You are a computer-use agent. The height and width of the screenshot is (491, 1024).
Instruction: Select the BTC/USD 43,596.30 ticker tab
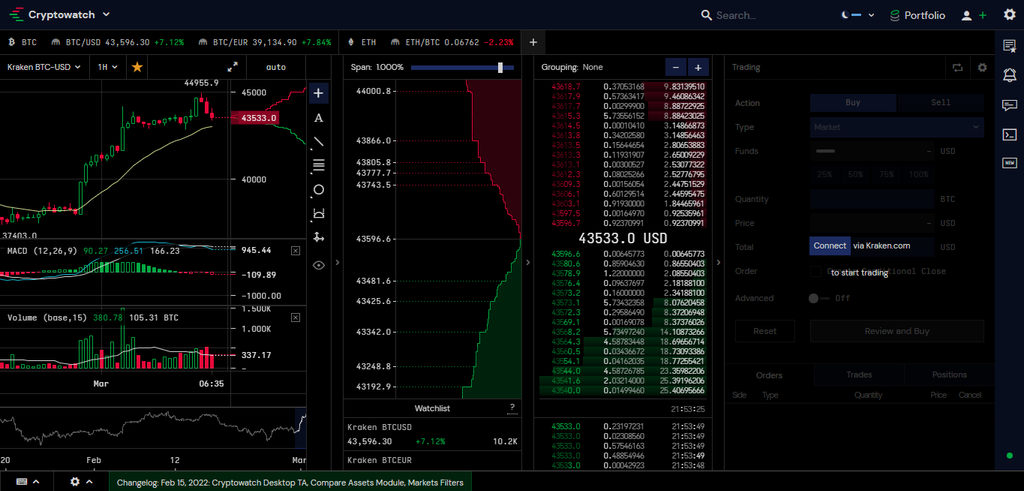118,42
